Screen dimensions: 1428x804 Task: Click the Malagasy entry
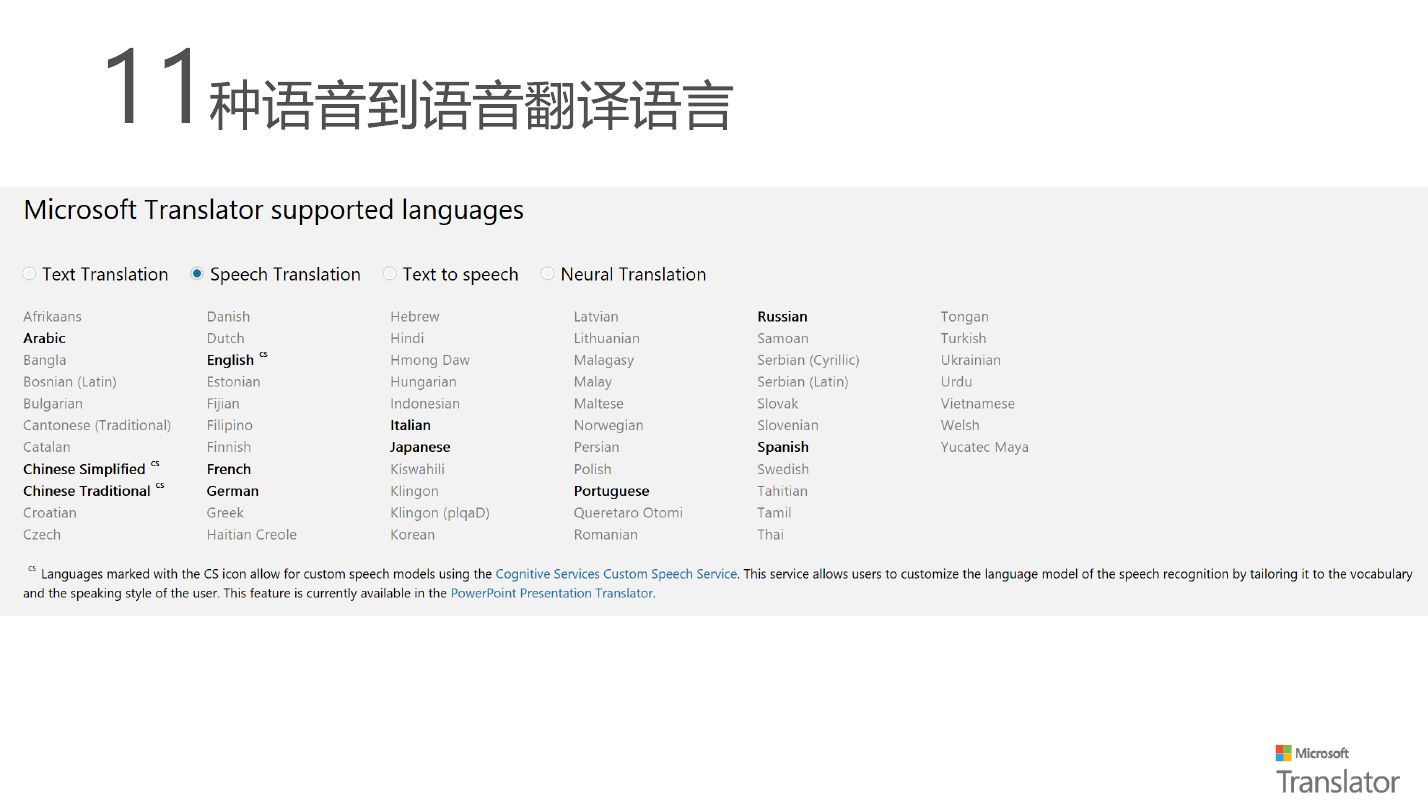click(604, 360)
